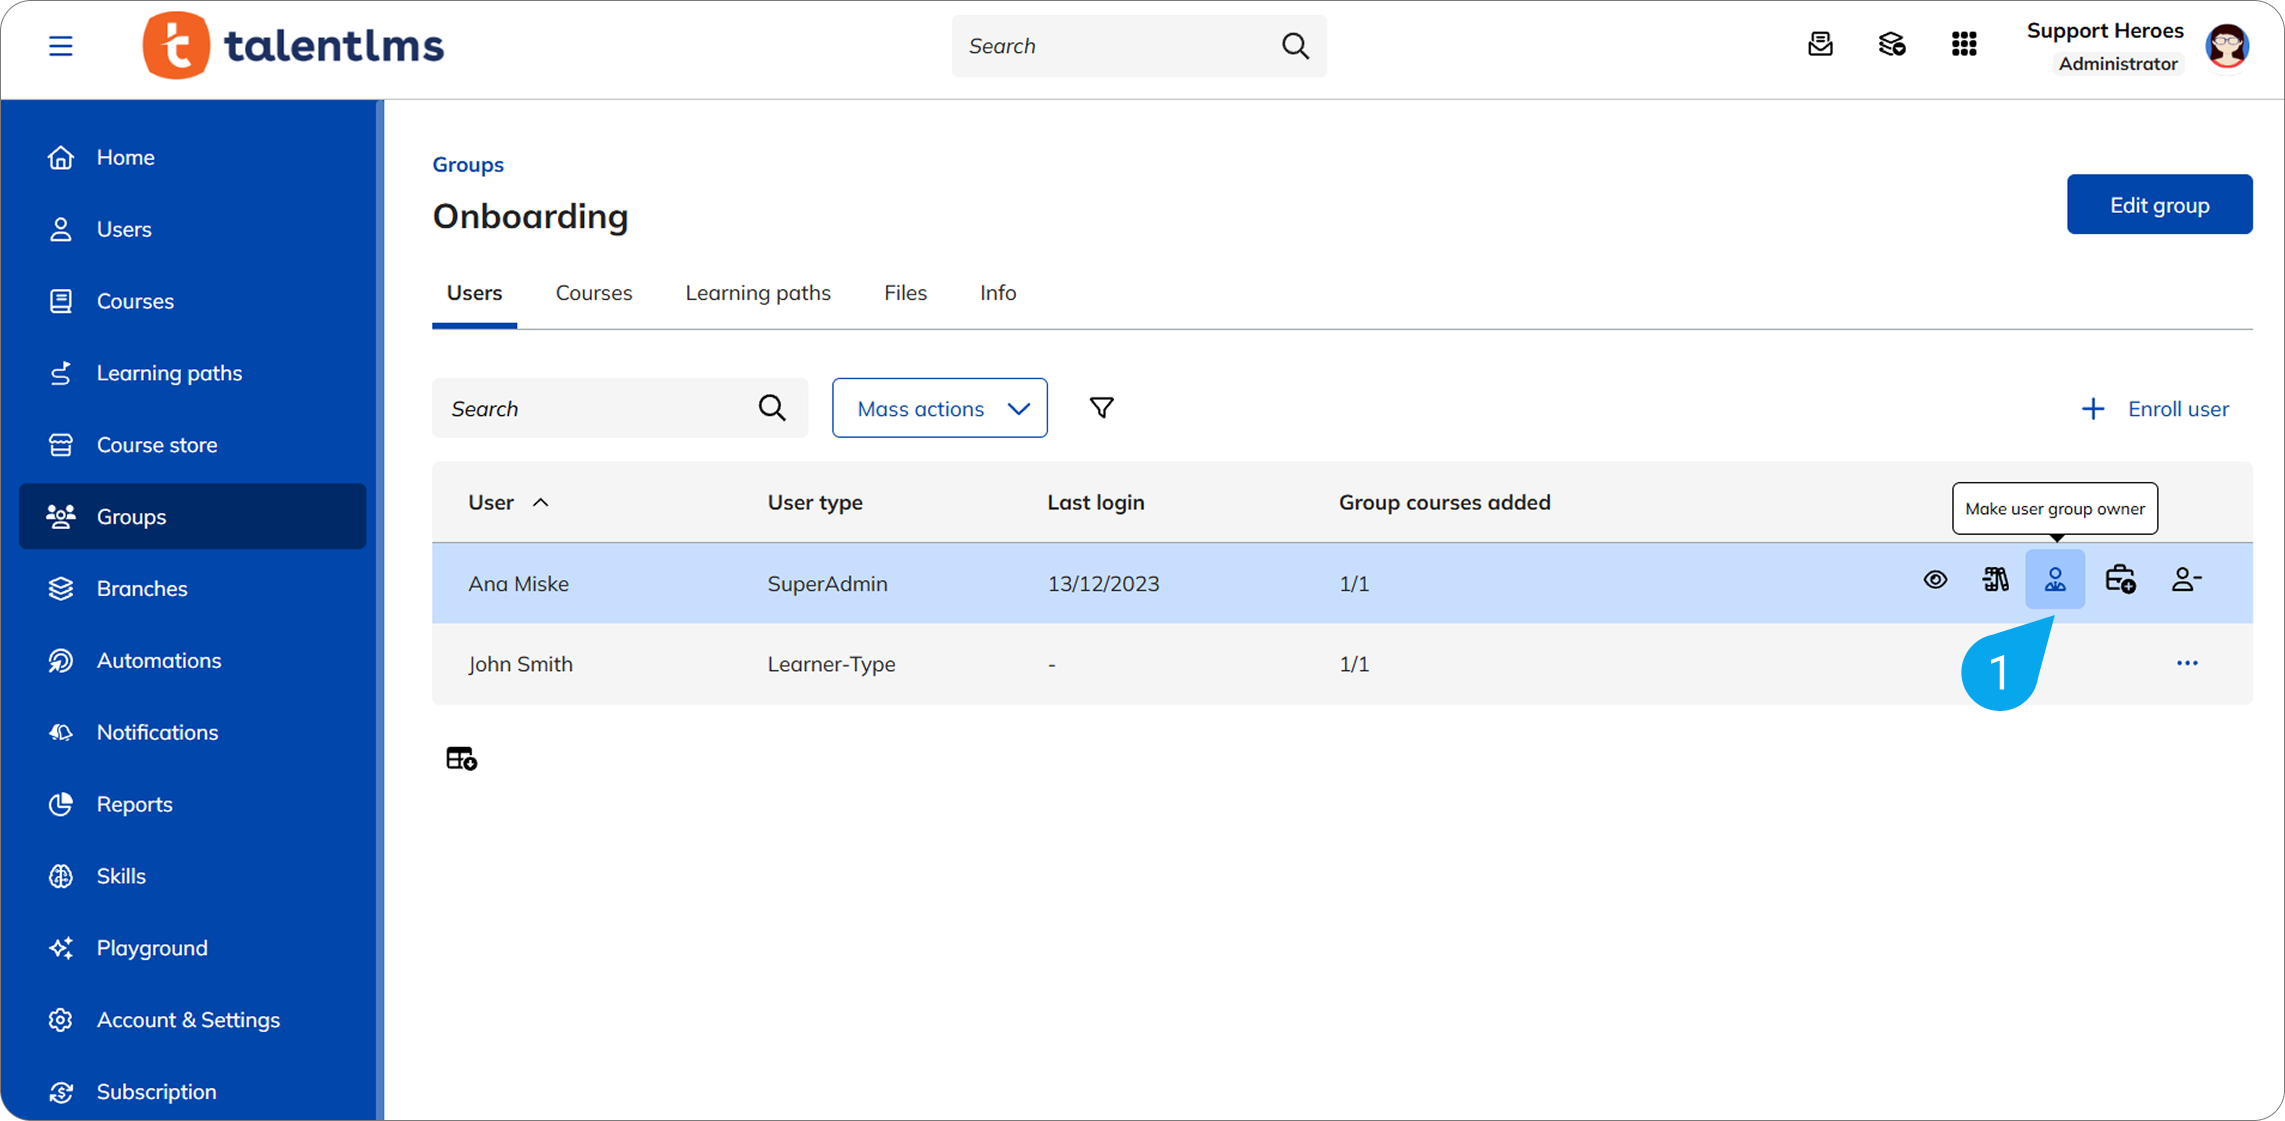
Task: Click the Edit group button
Action: pyautogui.click(x=2159, y=205)
